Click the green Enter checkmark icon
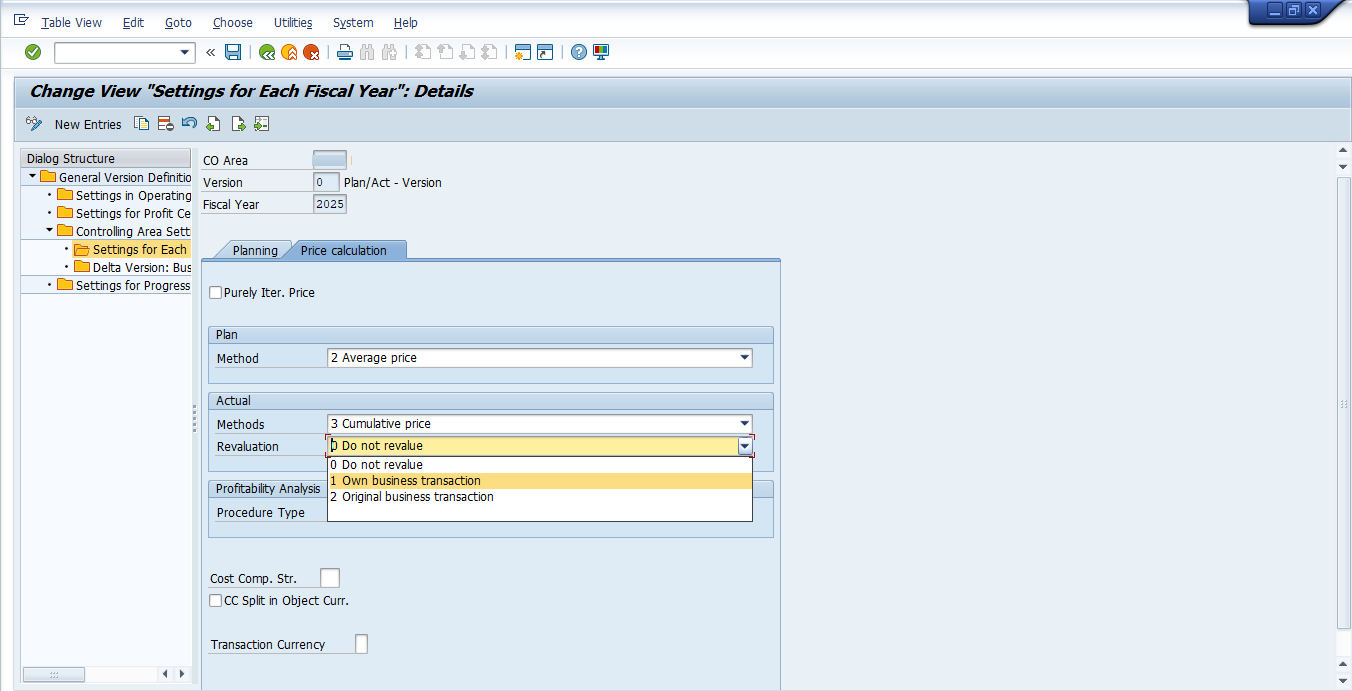The width and height of the screenshot is (1352, 691). point(33,52)
